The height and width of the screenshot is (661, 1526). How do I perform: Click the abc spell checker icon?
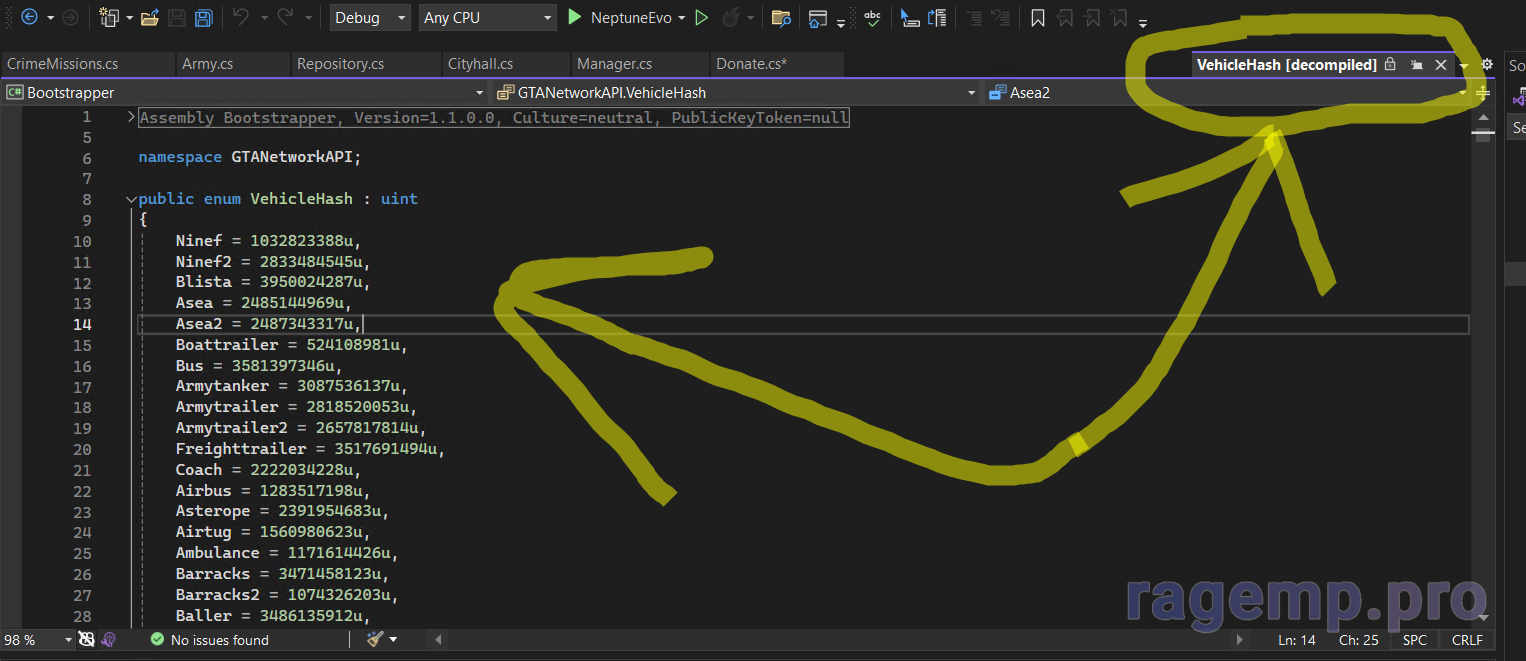click(x=873, y=17)
